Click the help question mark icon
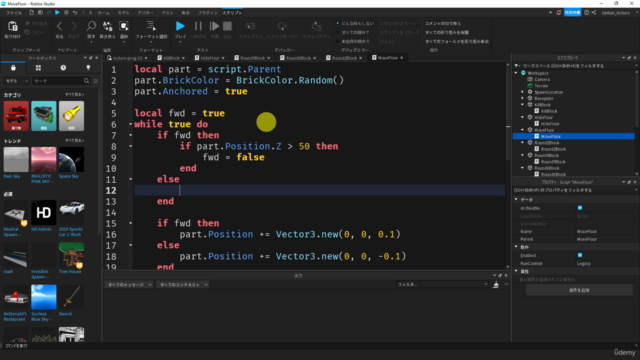Viewport: 640px width, 360px height. [x=587, y=13]
